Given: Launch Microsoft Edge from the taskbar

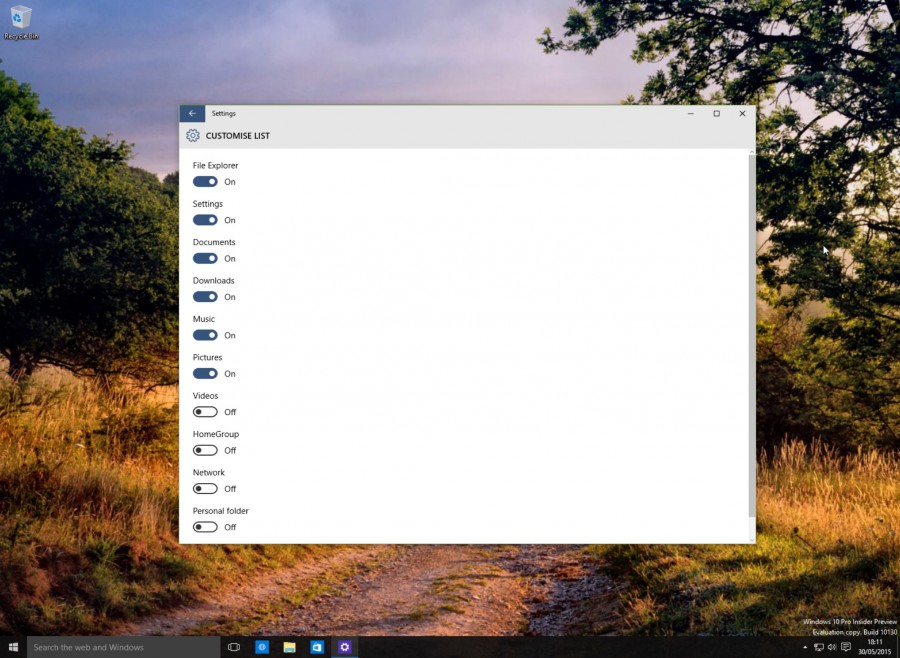Looking at the screenshot, I should pos(261,647).
